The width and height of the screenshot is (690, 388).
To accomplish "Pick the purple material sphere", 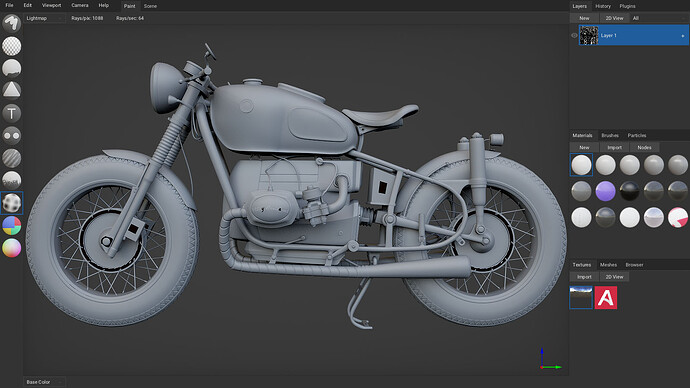I will pos(605,191).
